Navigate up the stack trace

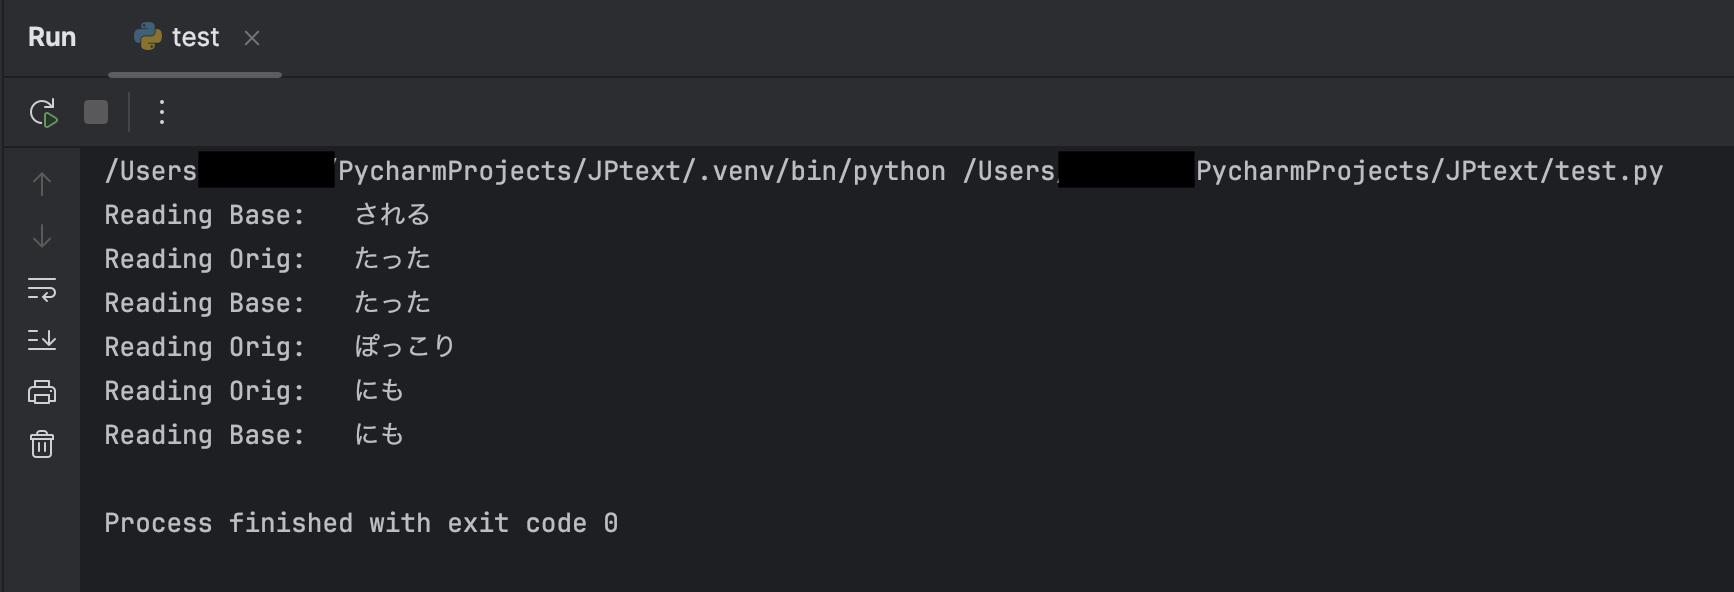point(42,184)
